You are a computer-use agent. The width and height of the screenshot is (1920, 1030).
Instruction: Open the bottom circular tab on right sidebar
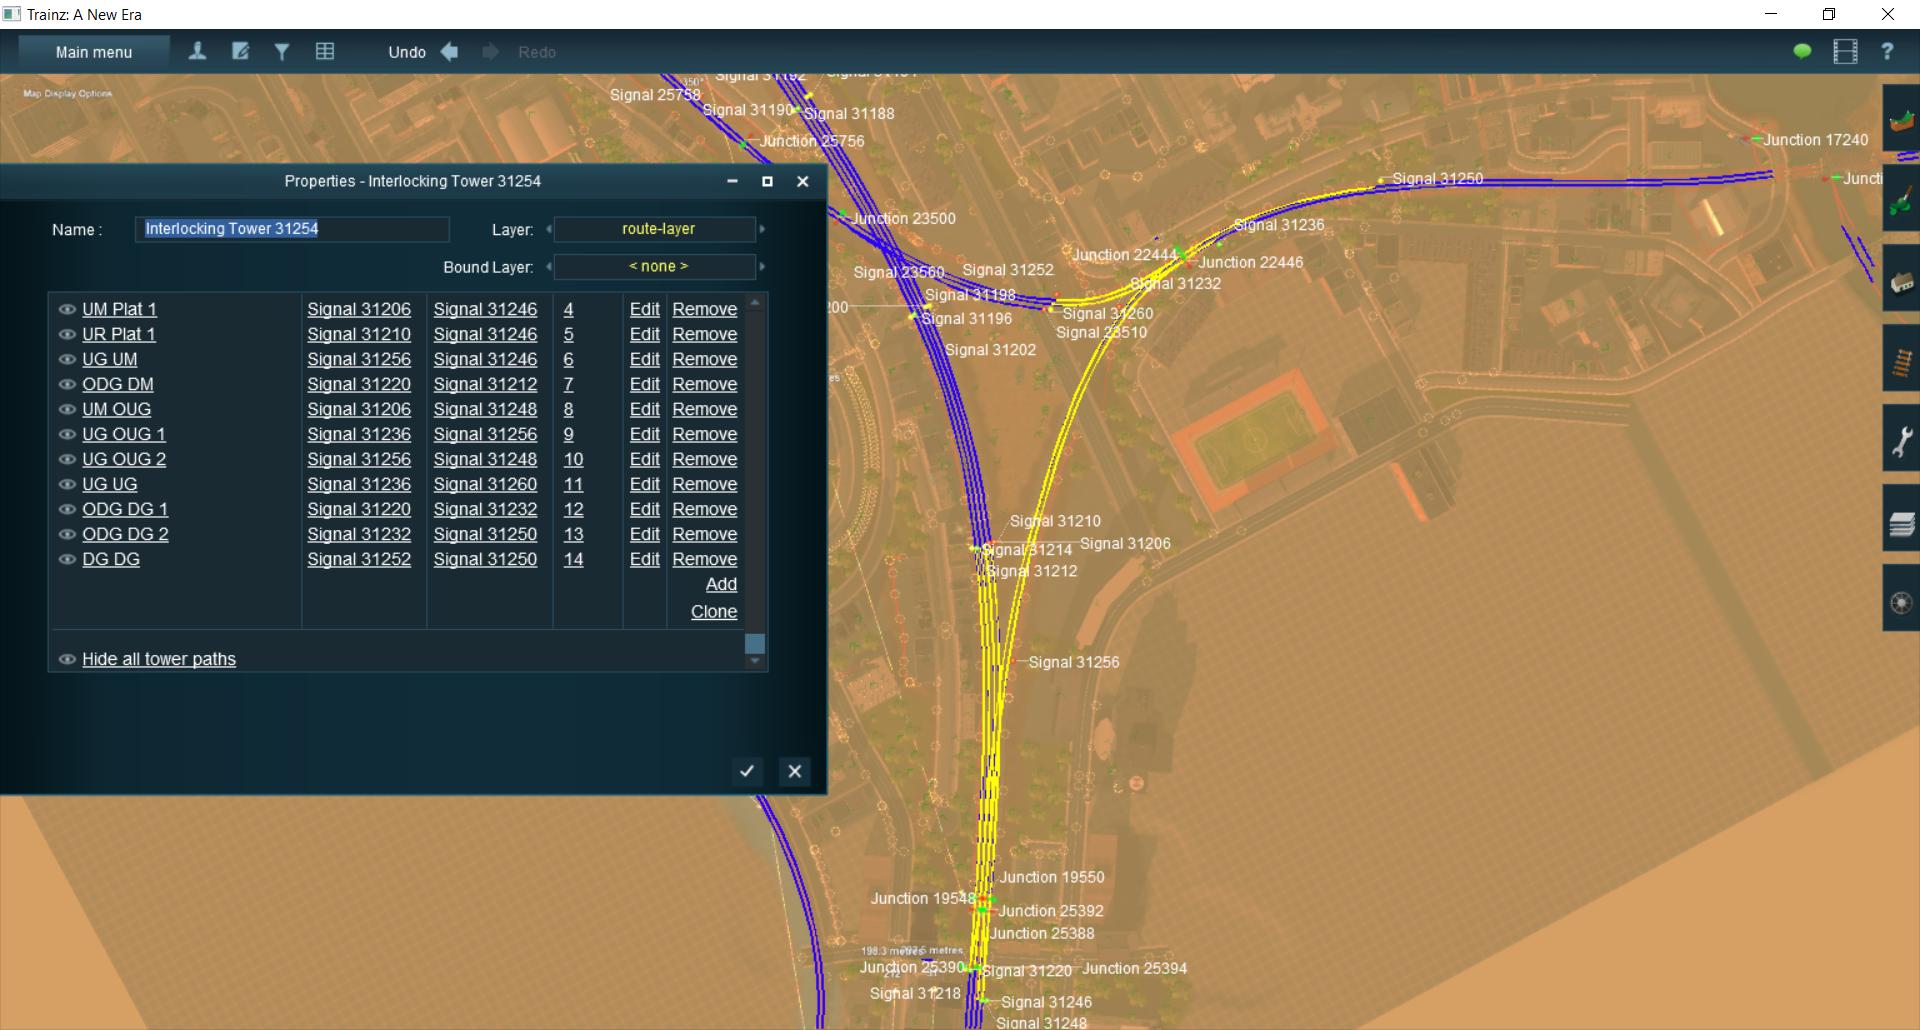(1901, 598)
